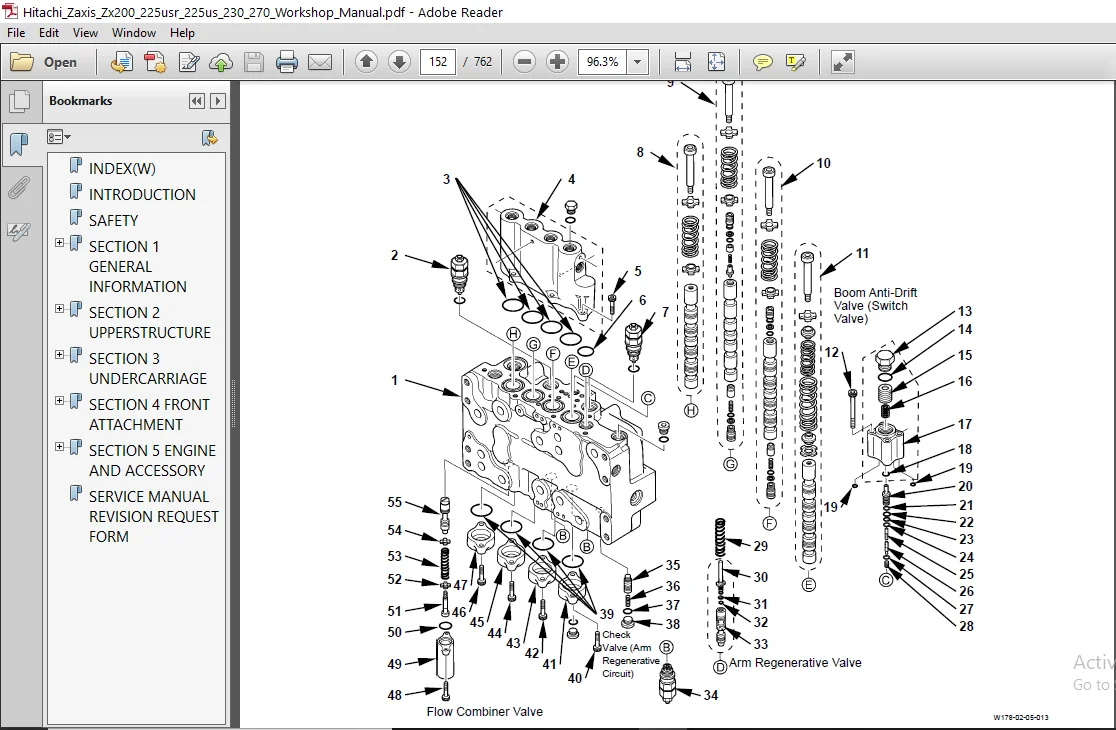Open the Edit menu

tap(48, 33)
